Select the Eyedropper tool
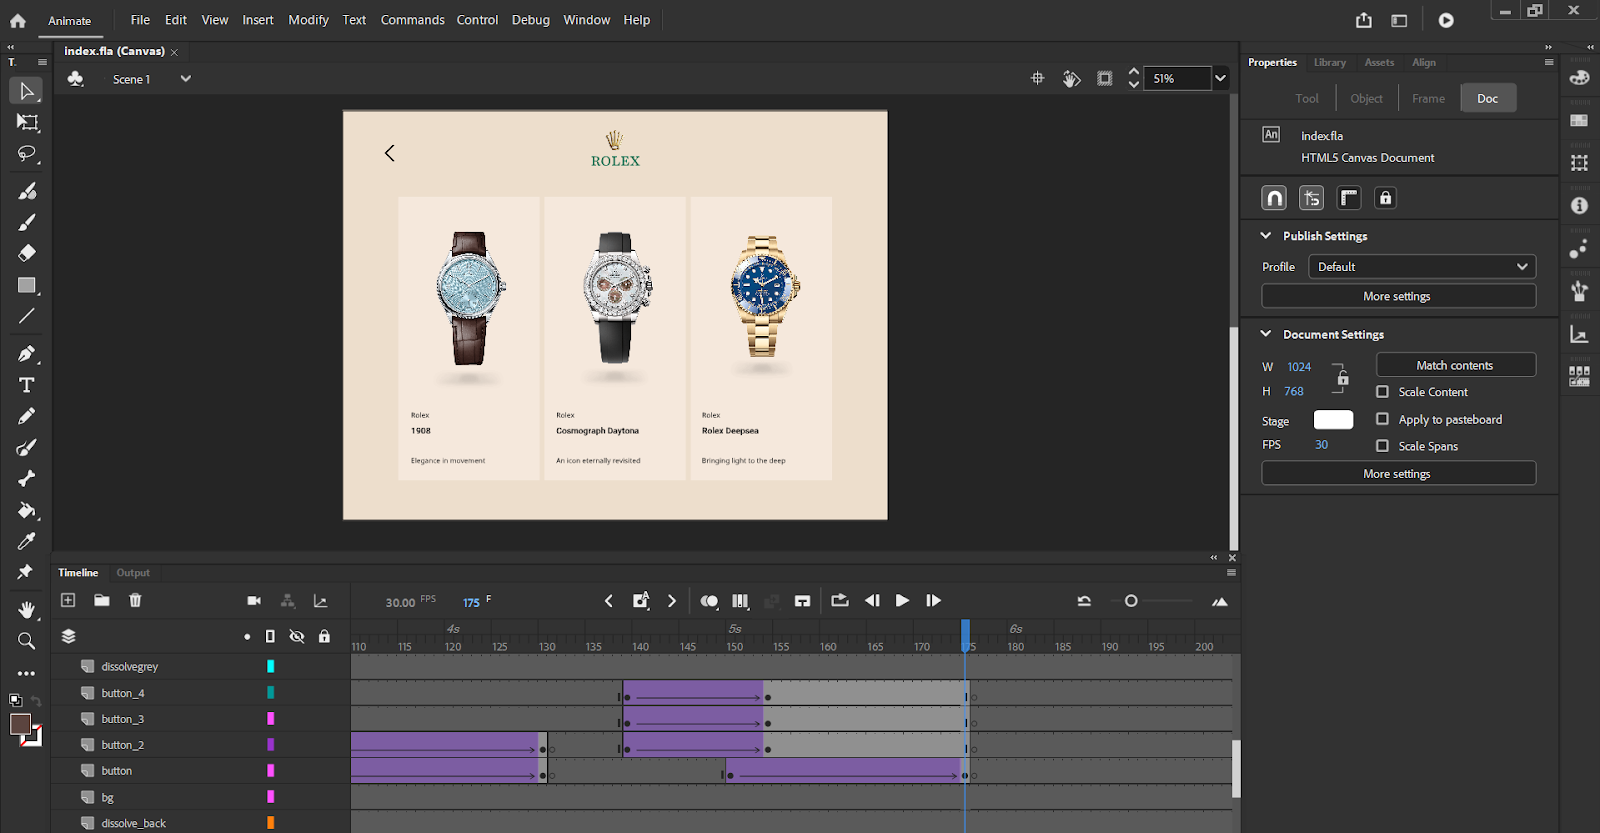 point(27,541)
